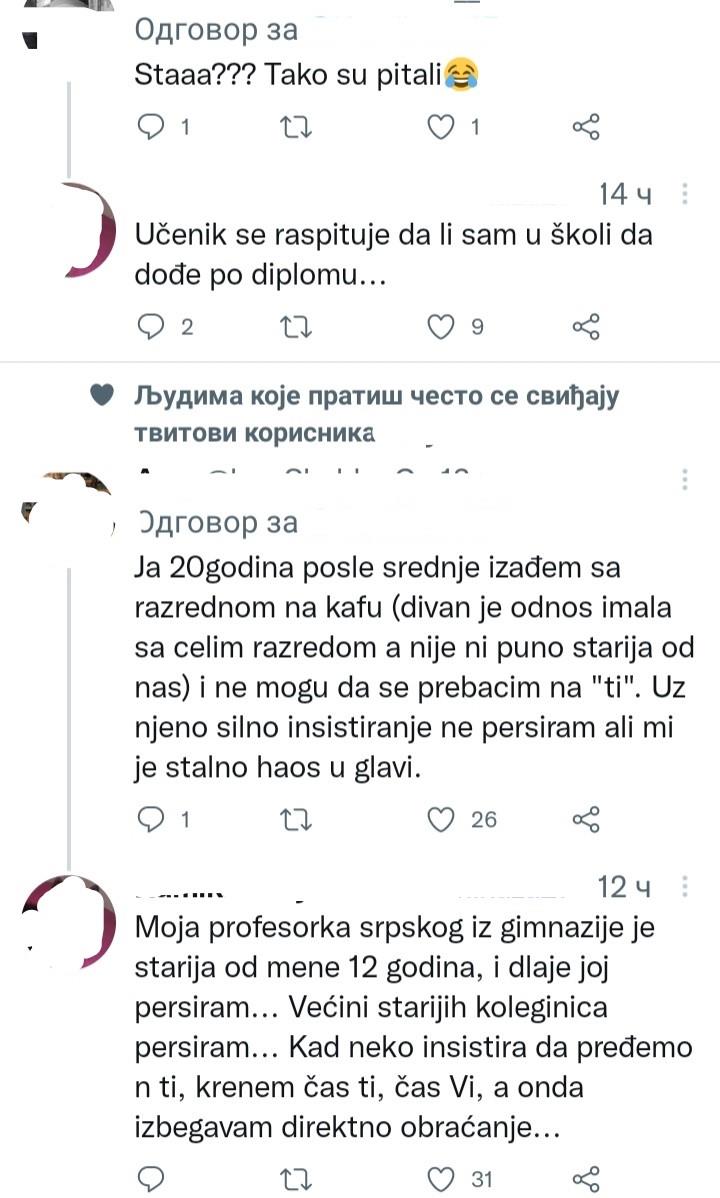Share the tweet about the student's diploma
Viewport: 720px width, 1198px height.
(x=585, y=327)
